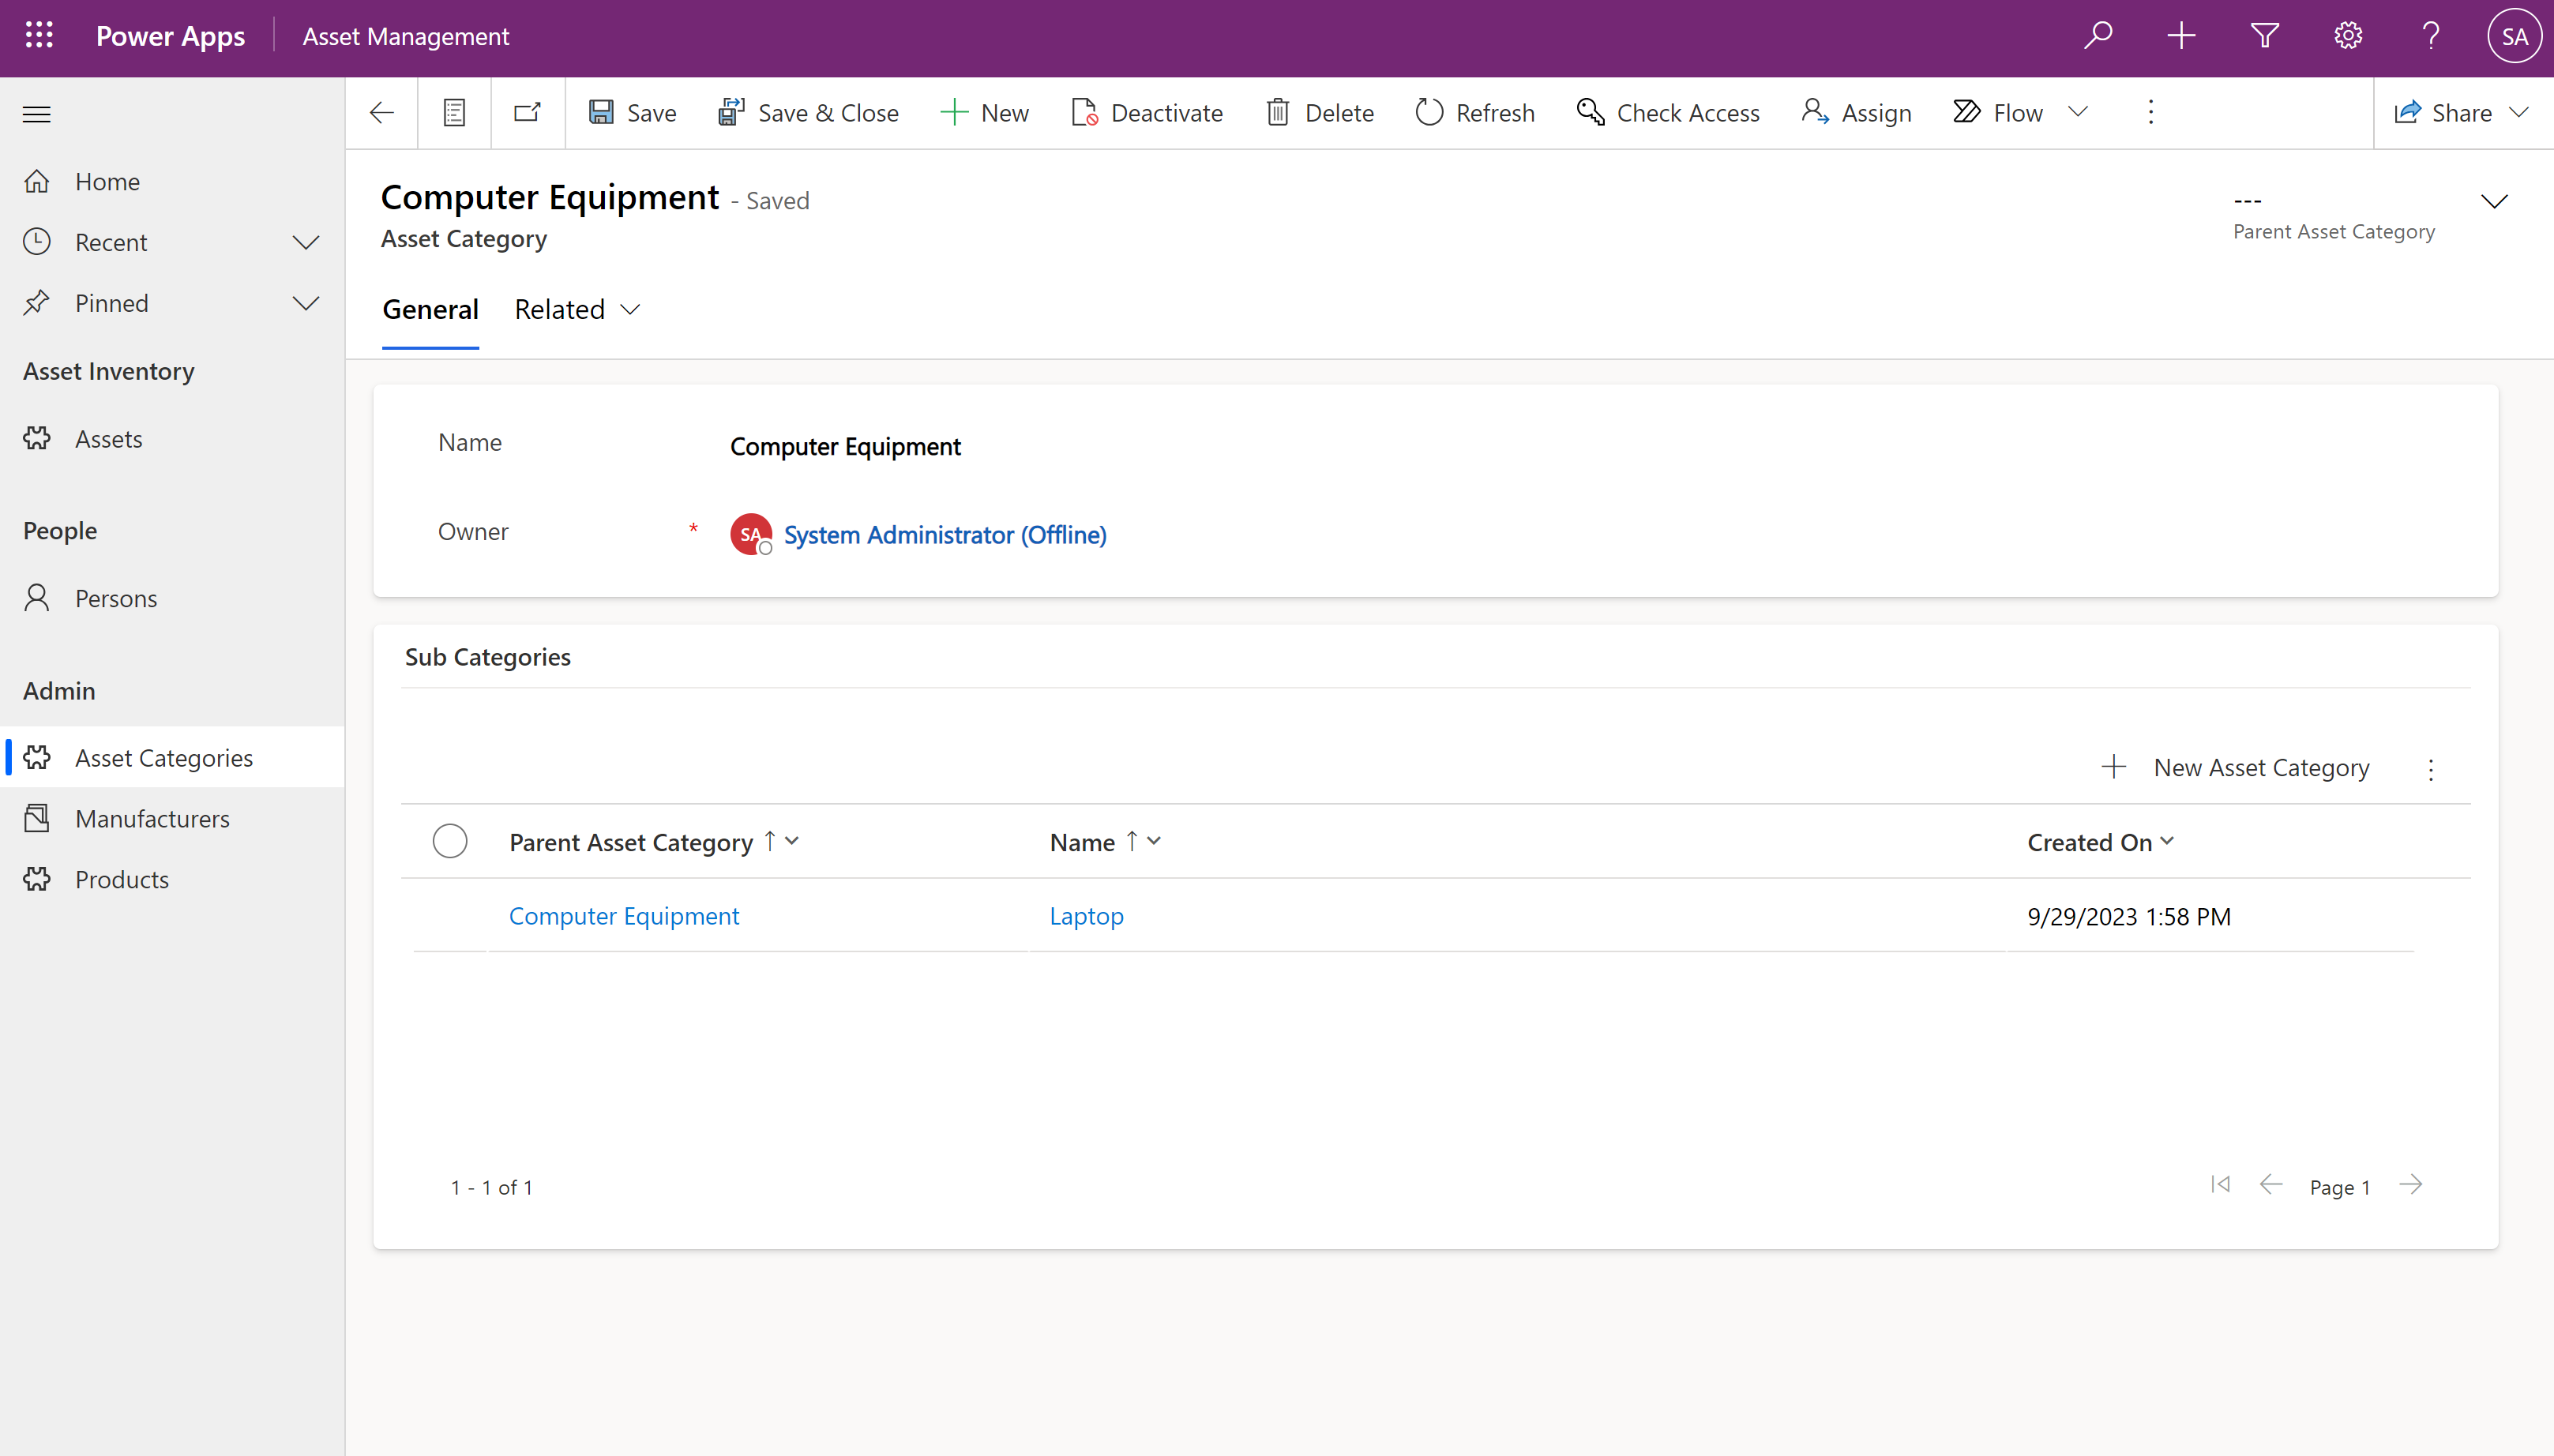Open Sub Categories subgrid more commands

pos(2431,769)
